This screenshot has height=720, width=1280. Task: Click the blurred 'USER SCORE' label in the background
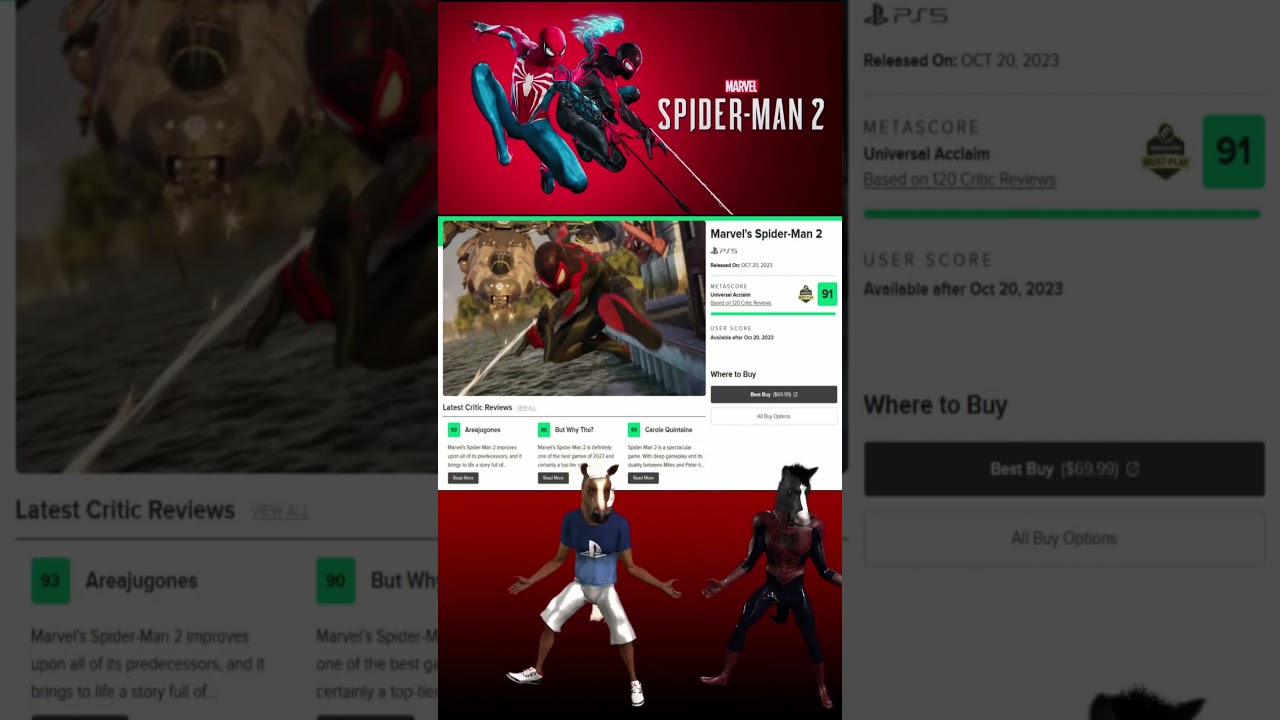(x=928, y=260)
